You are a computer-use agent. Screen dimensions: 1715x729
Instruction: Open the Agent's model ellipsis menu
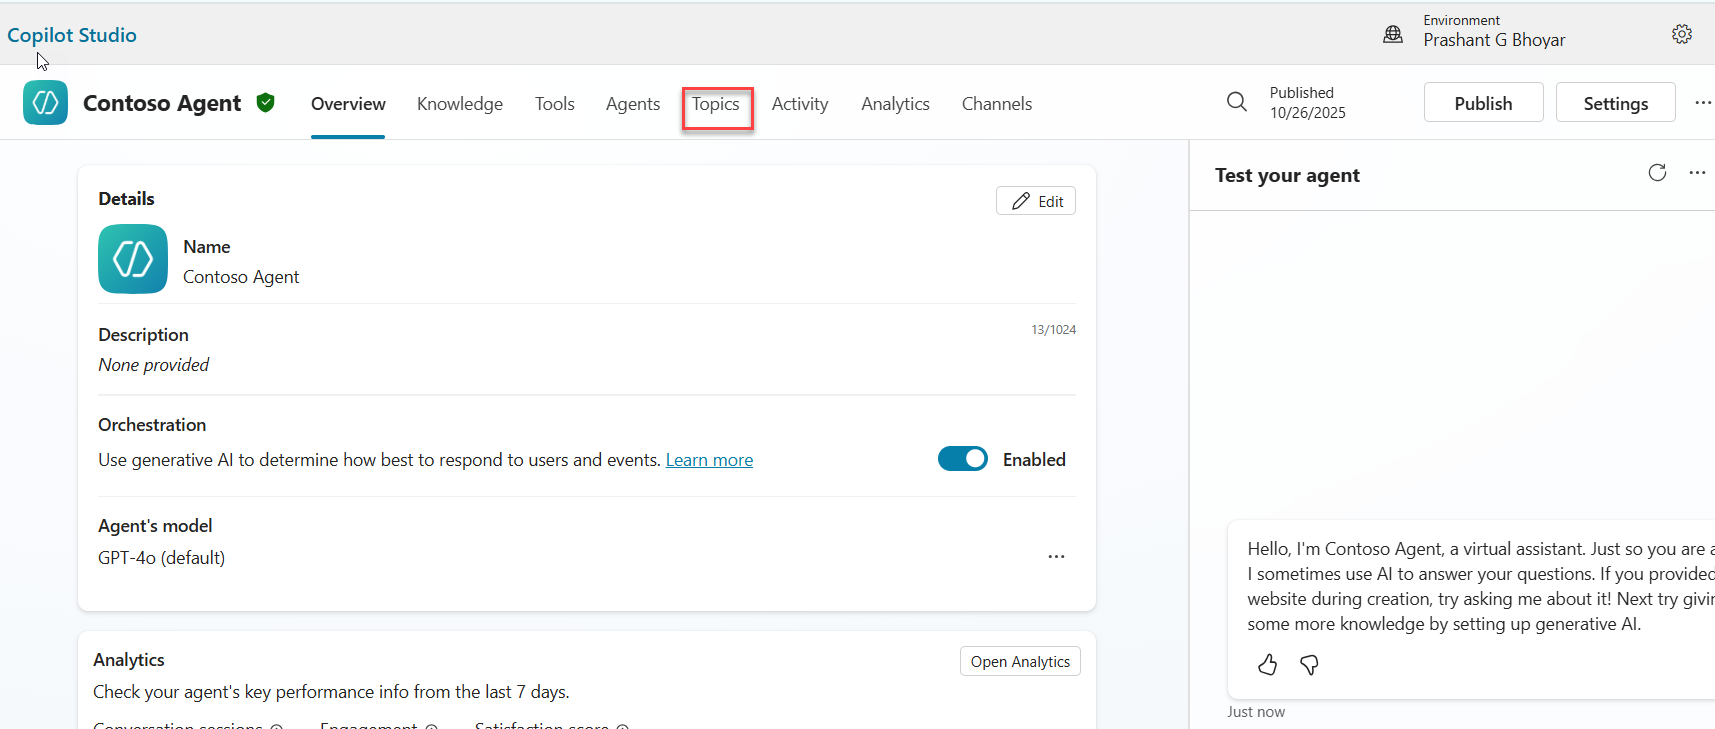[x=1056, y=556]
